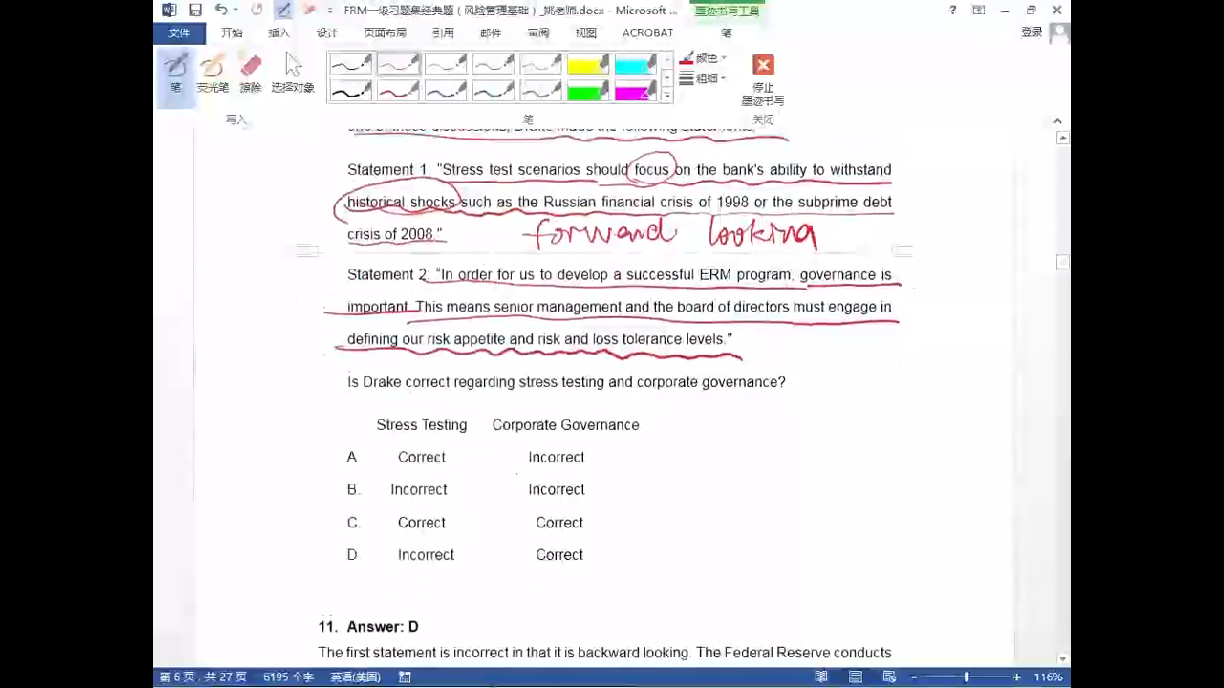Click the vertical scrollbar down arrow
The image size is (1224, 688).
1062,659
